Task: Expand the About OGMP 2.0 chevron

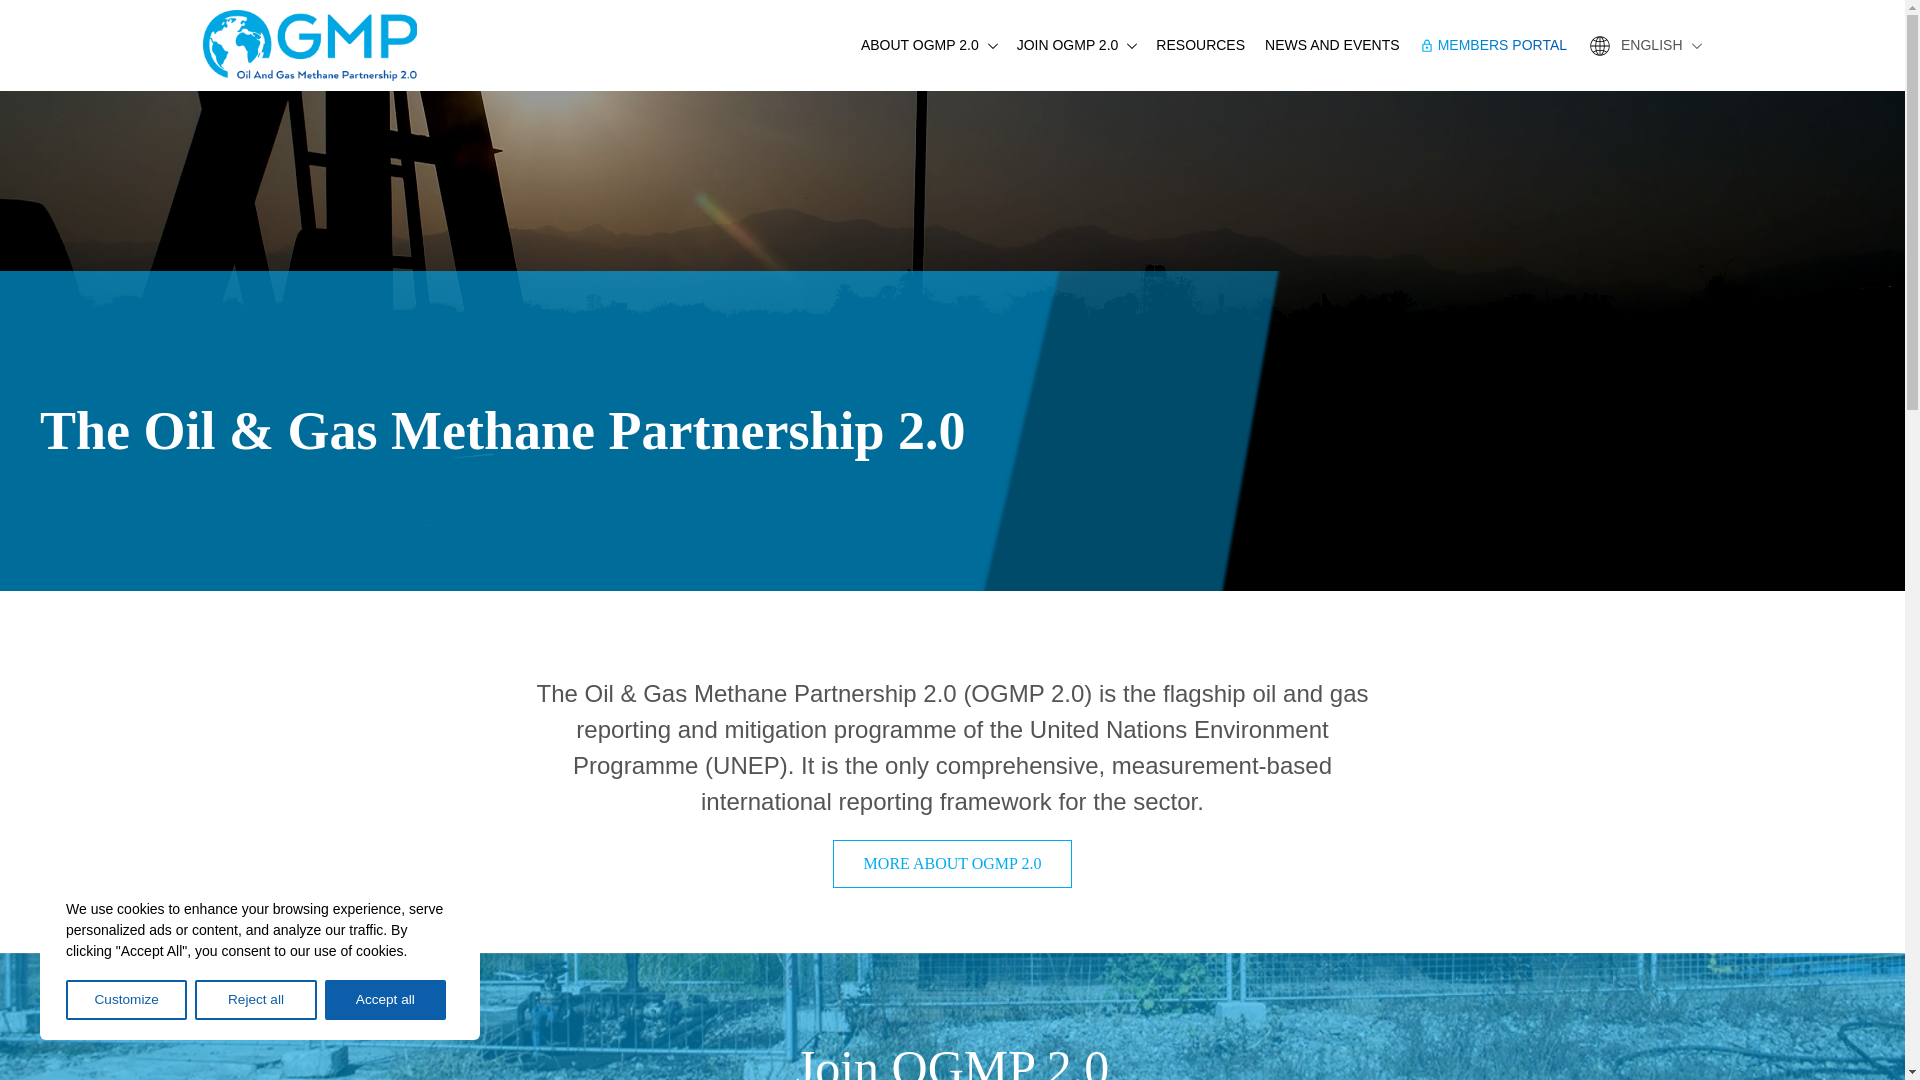Action: 992,46
